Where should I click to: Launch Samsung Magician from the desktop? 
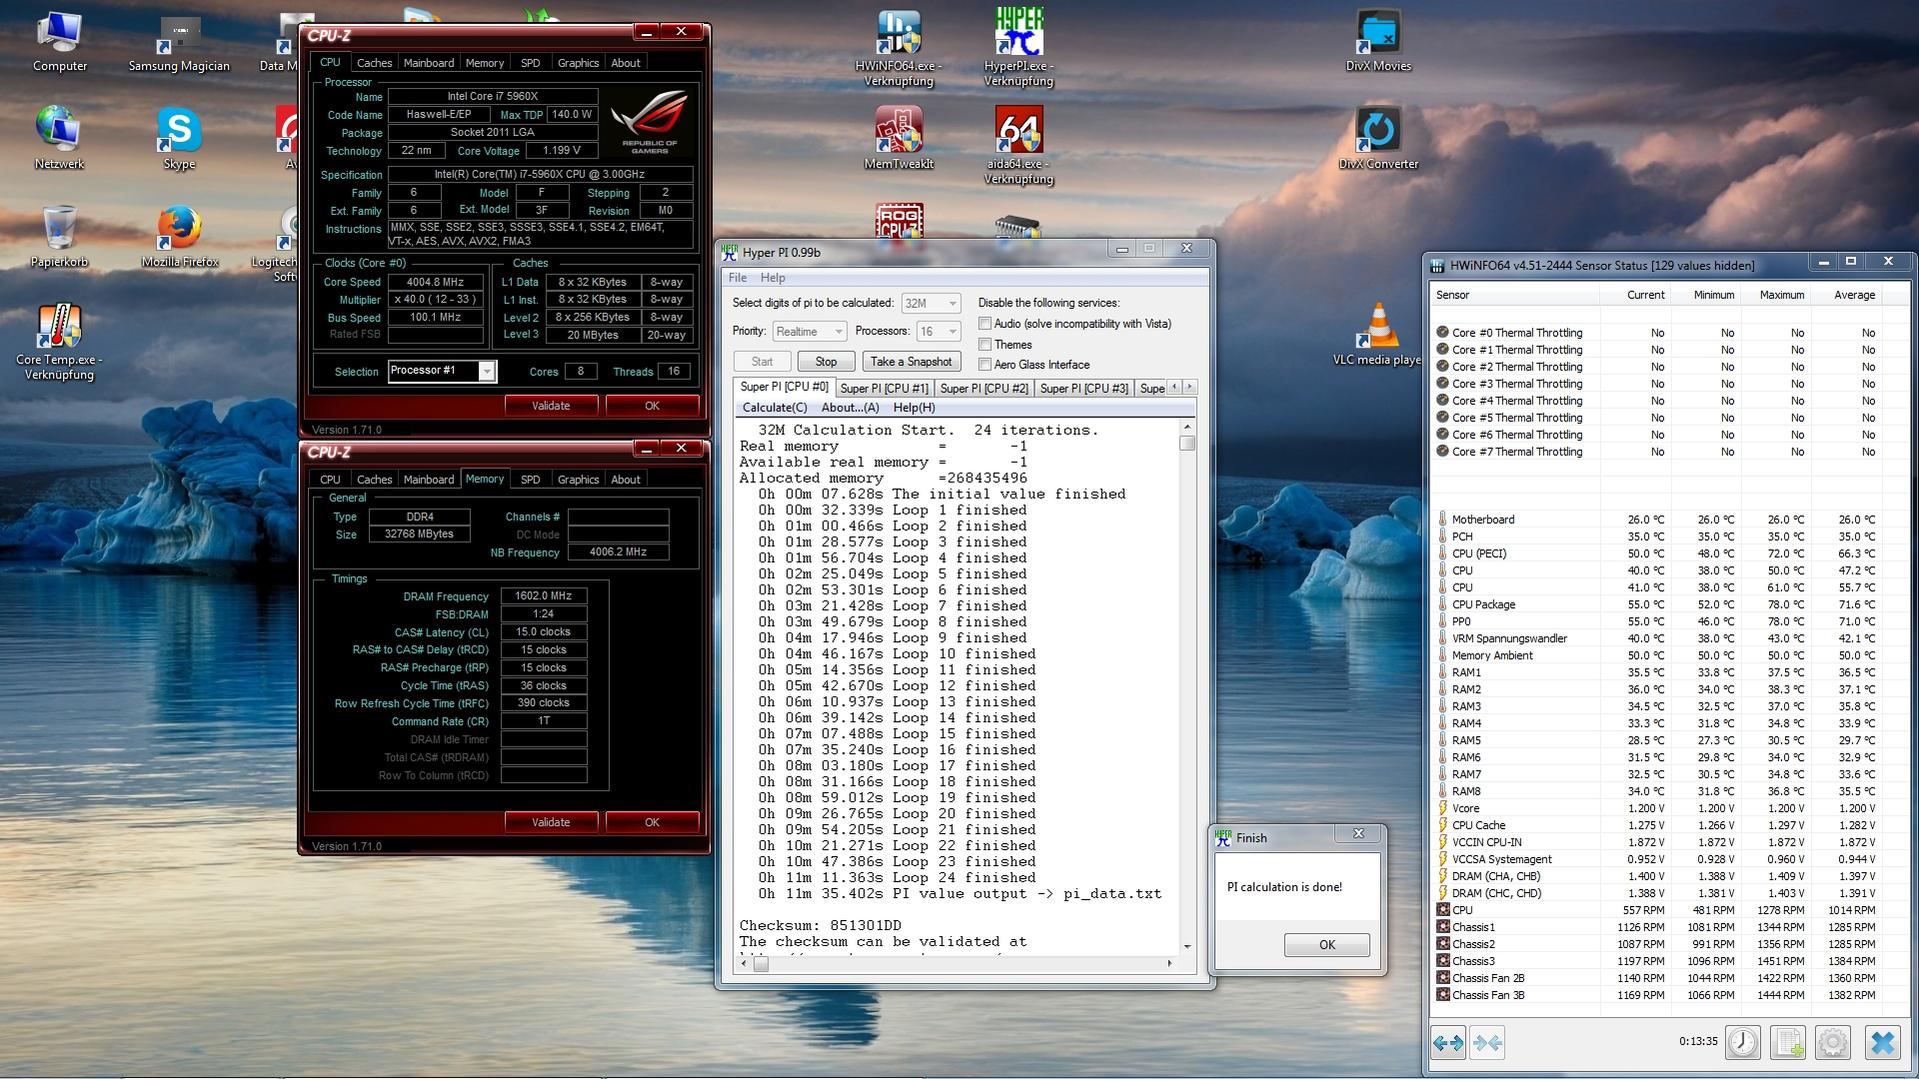pyautogui.click(x=179, y=42)
